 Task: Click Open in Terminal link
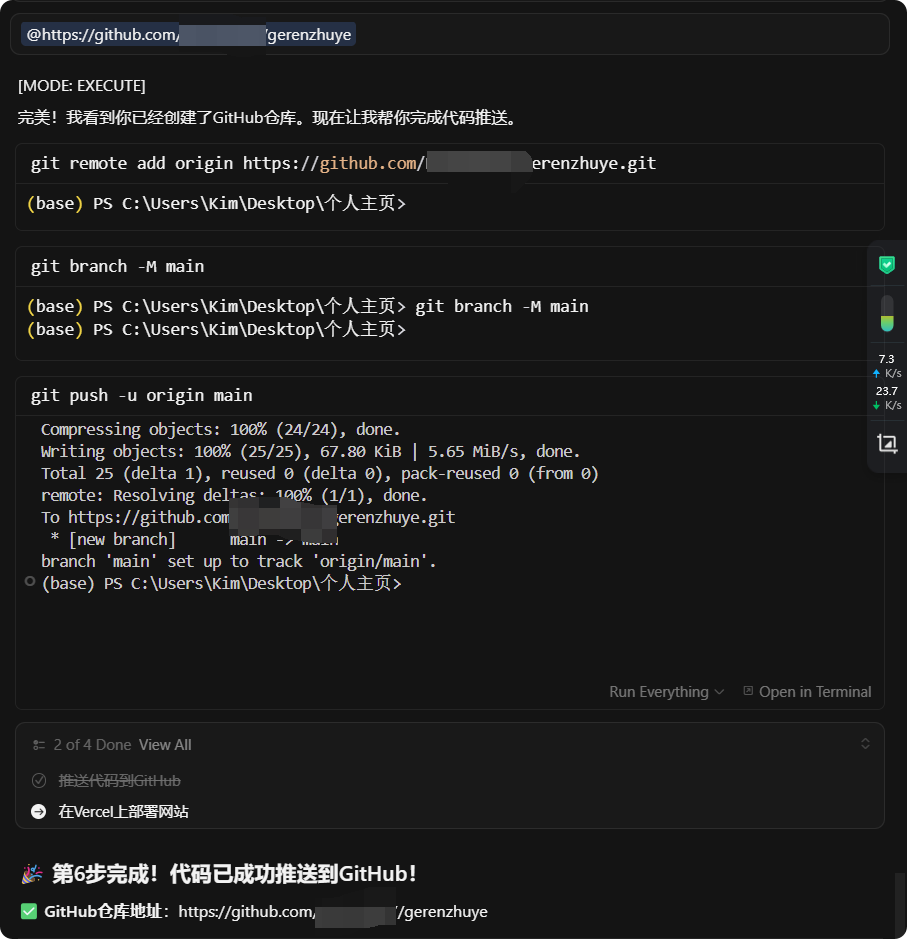(x=815, y=692)
